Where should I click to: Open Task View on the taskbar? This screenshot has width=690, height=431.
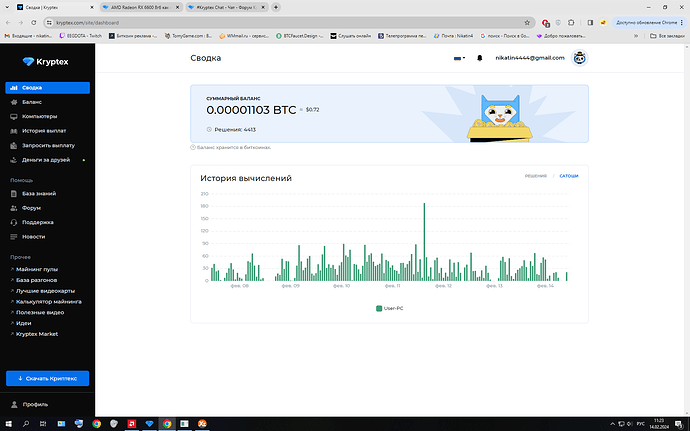[43, 424]
